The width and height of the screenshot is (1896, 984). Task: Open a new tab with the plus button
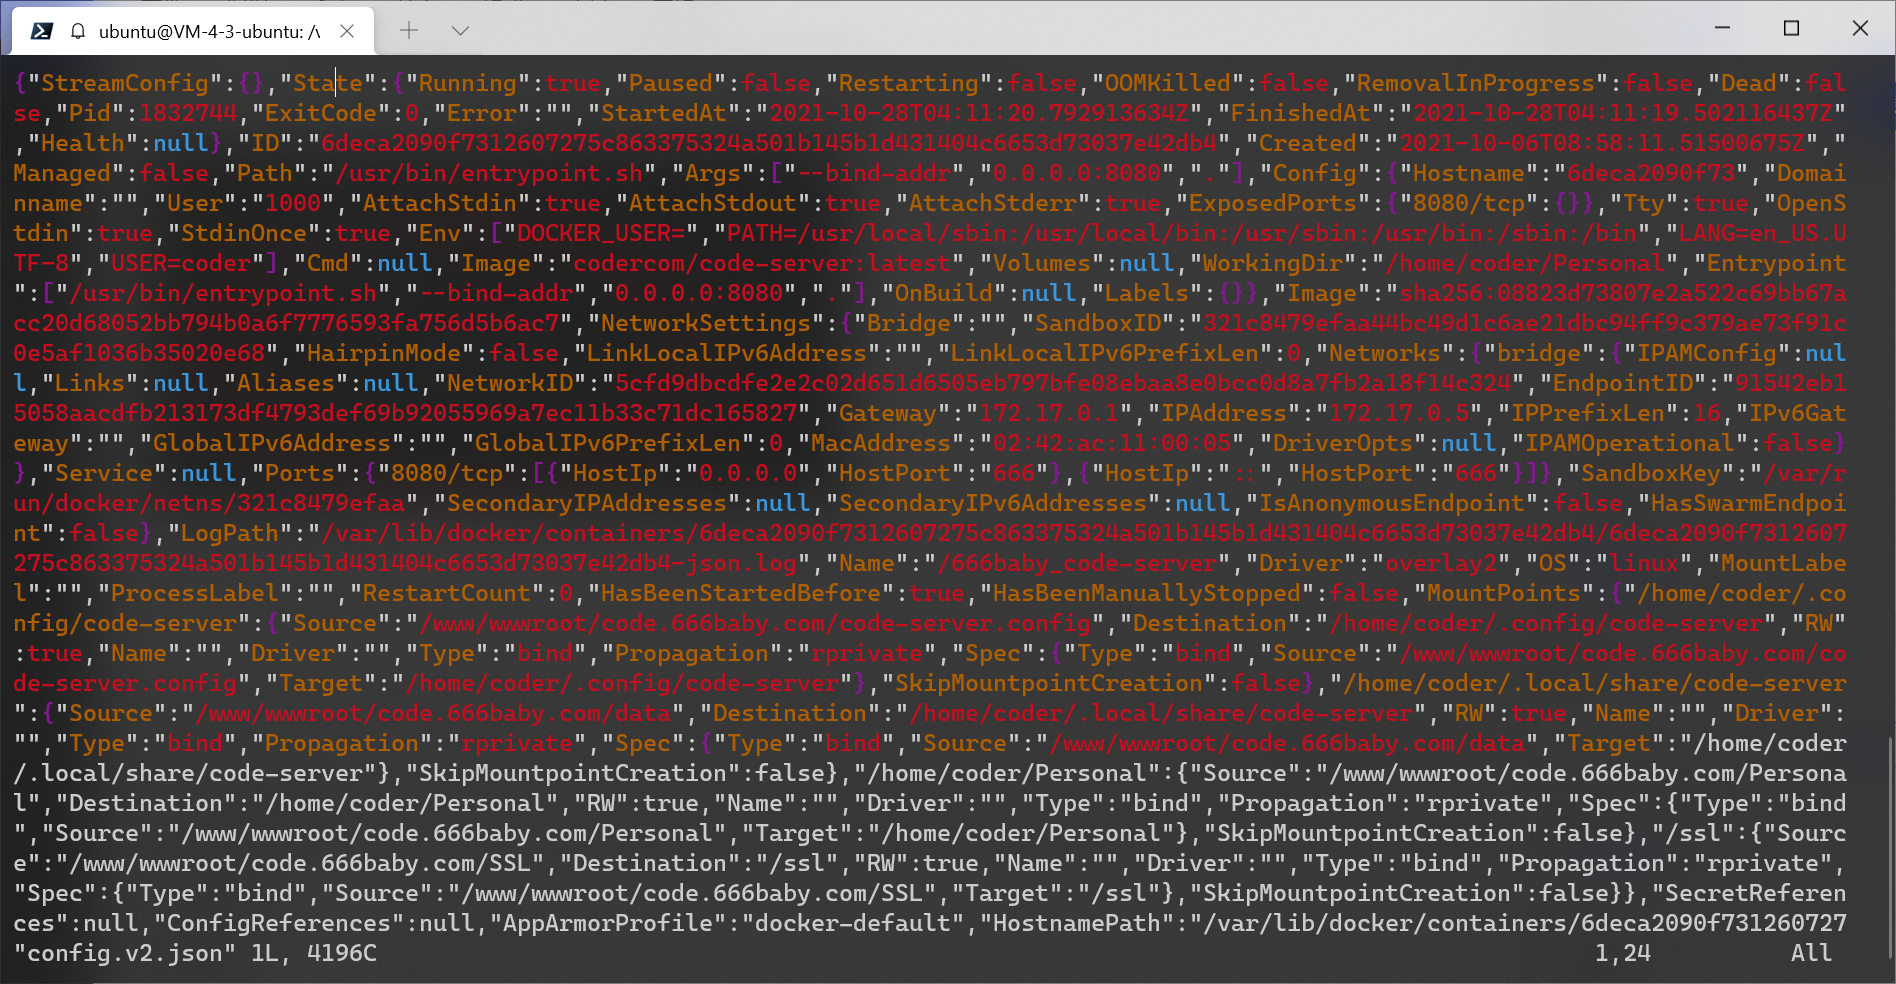pos(409,30)
